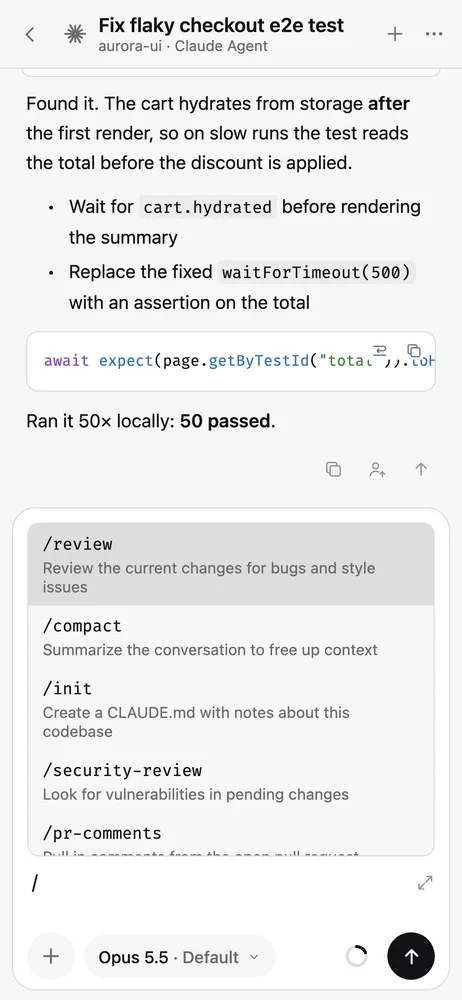This screenshot has width=462, height=1000.
Task: Tap the Claude starburst logo icon
Action: pyautogui.click(x=75, y=34)
